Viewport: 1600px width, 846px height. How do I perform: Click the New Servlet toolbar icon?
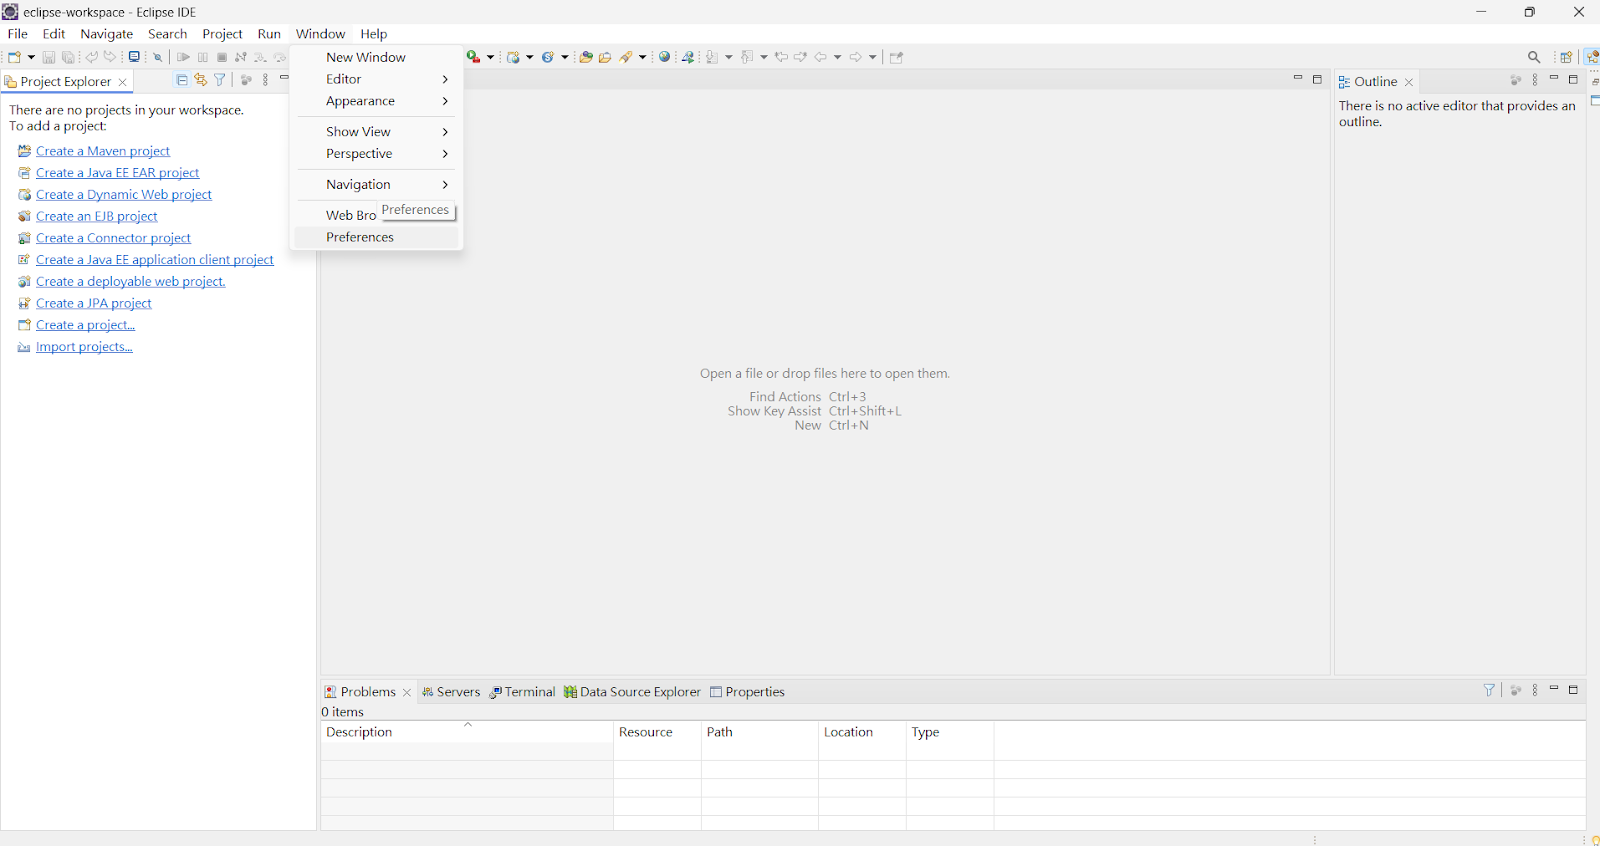[548, 57]
